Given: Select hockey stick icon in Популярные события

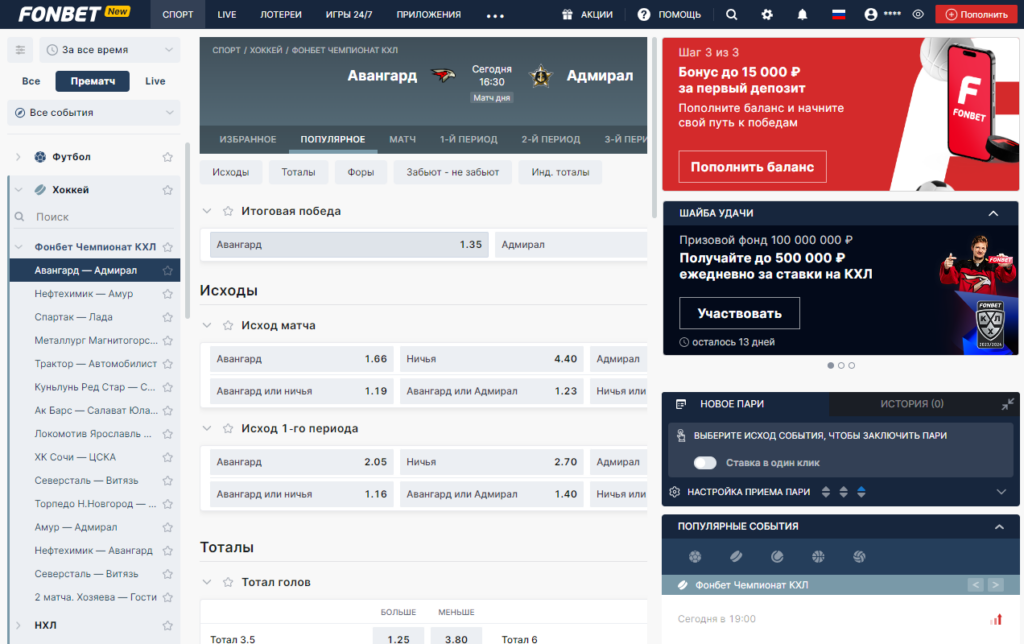Looking at the screenshot, I should pos(736,556).
